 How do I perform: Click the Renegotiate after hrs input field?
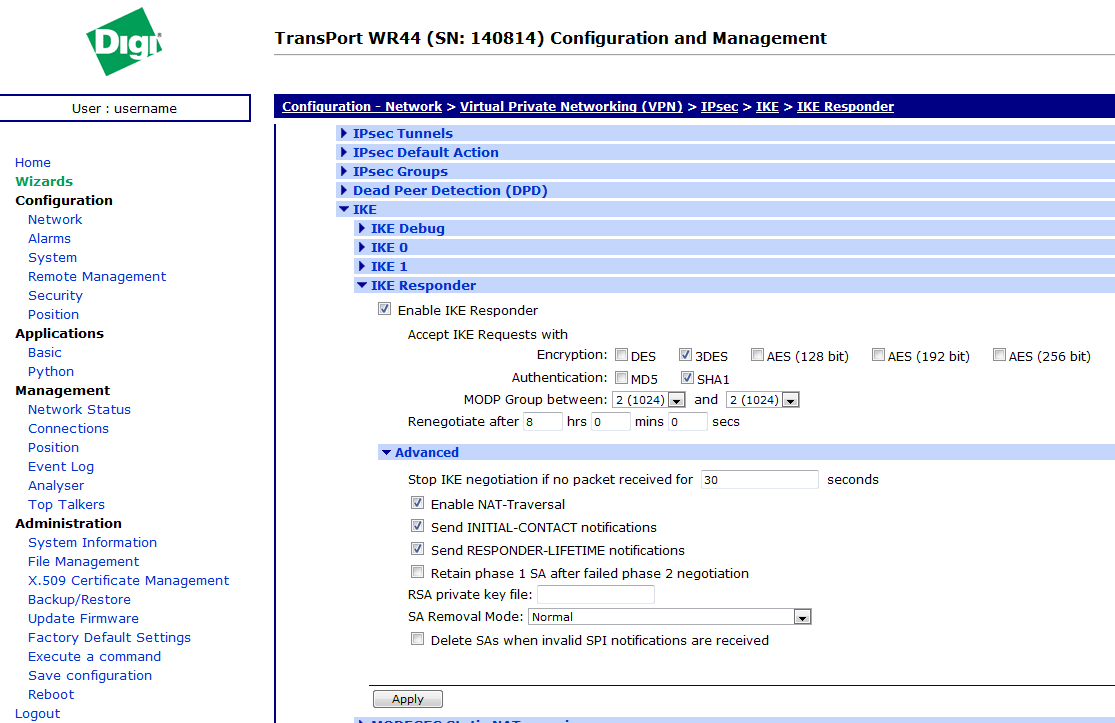click(x=543, y=422)
